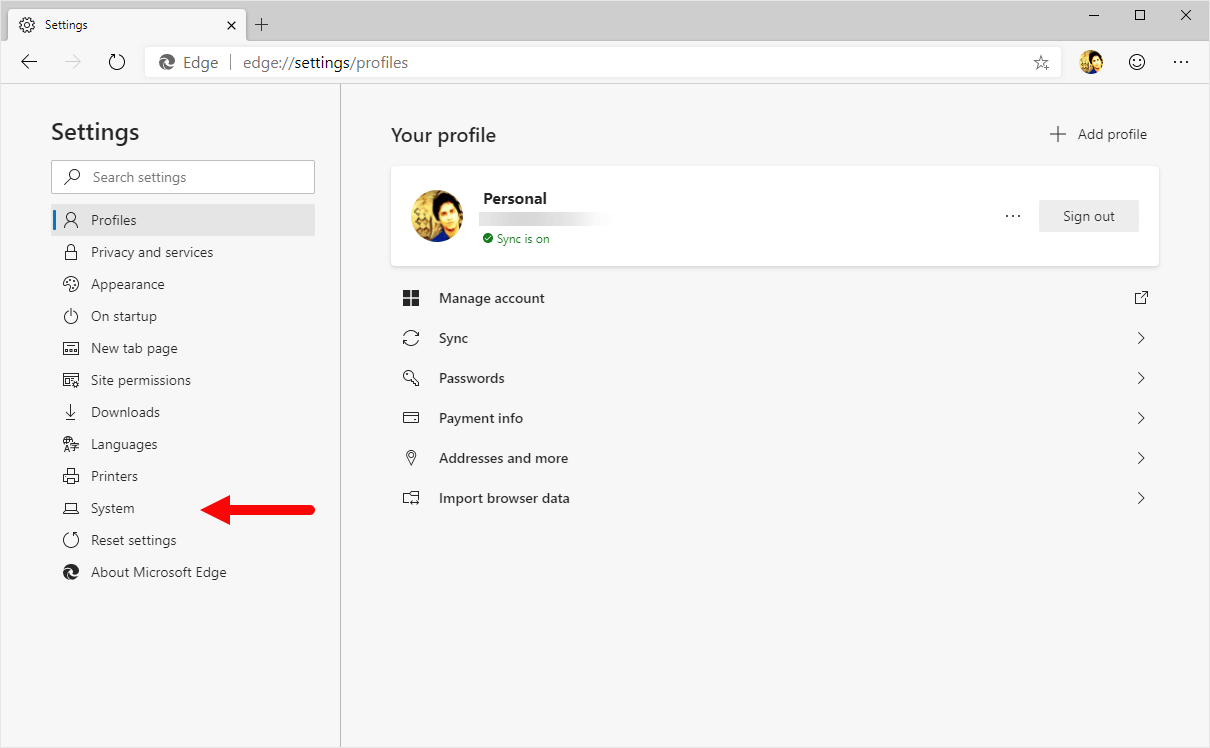Viewport: 1210px width, 748px height.
Task: Open Addresses and more
Action: (775, 458)
